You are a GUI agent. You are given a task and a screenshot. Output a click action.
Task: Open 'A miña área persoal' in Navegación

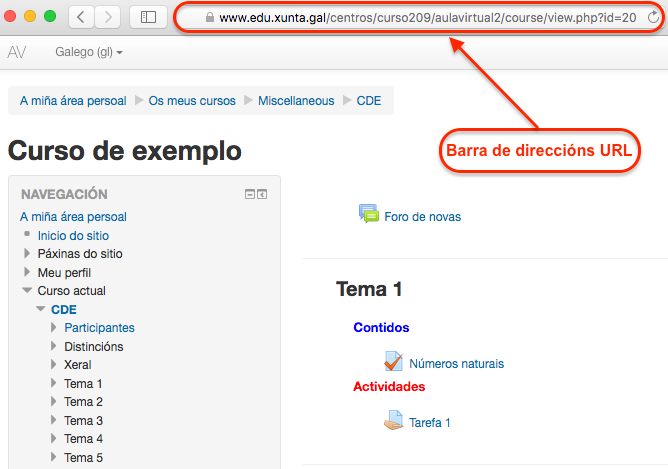[x=73, y=217]
